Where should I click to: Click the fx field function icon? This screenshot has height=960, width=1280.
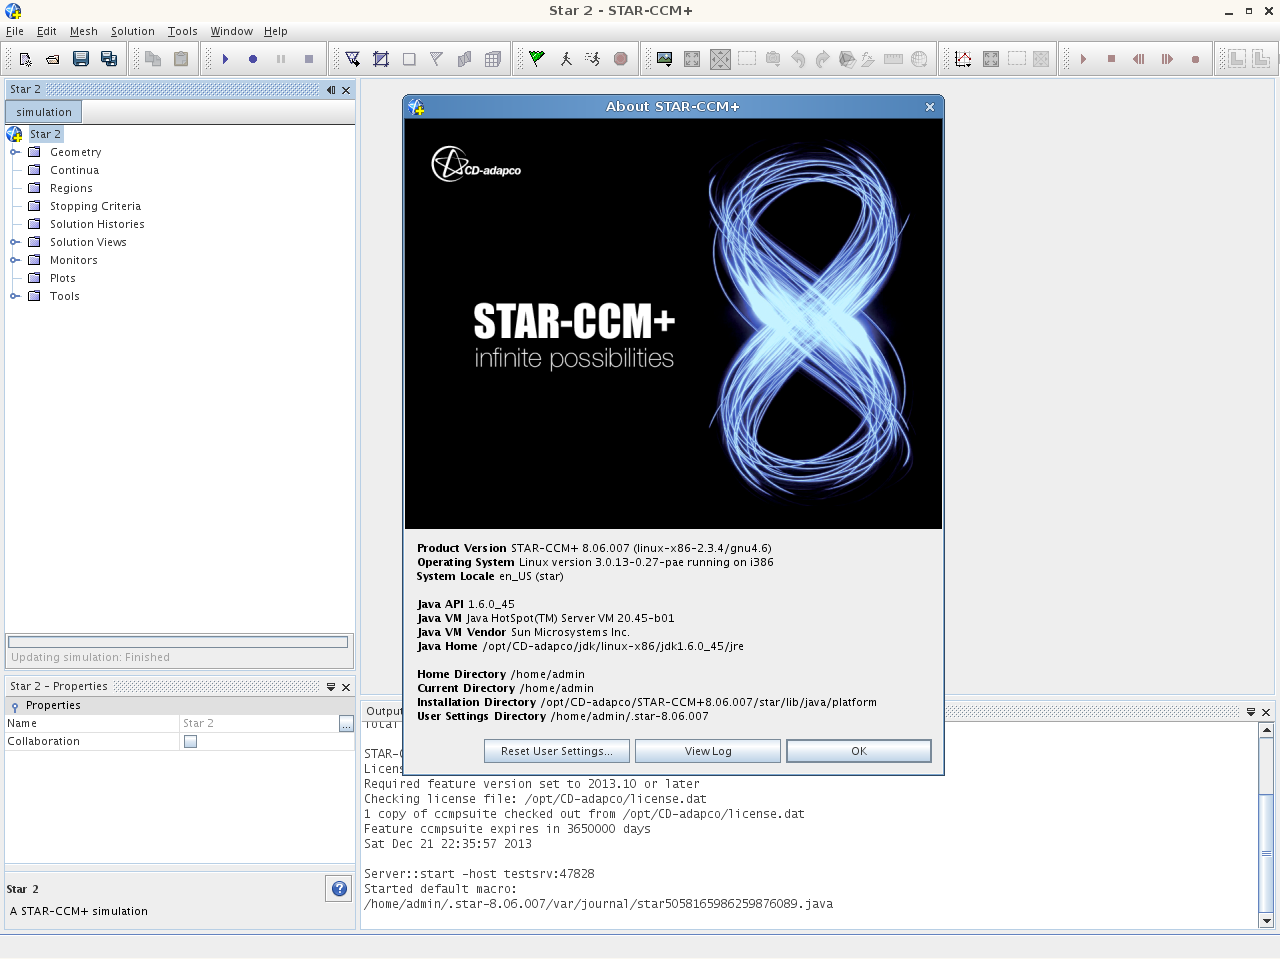(869, 59)
